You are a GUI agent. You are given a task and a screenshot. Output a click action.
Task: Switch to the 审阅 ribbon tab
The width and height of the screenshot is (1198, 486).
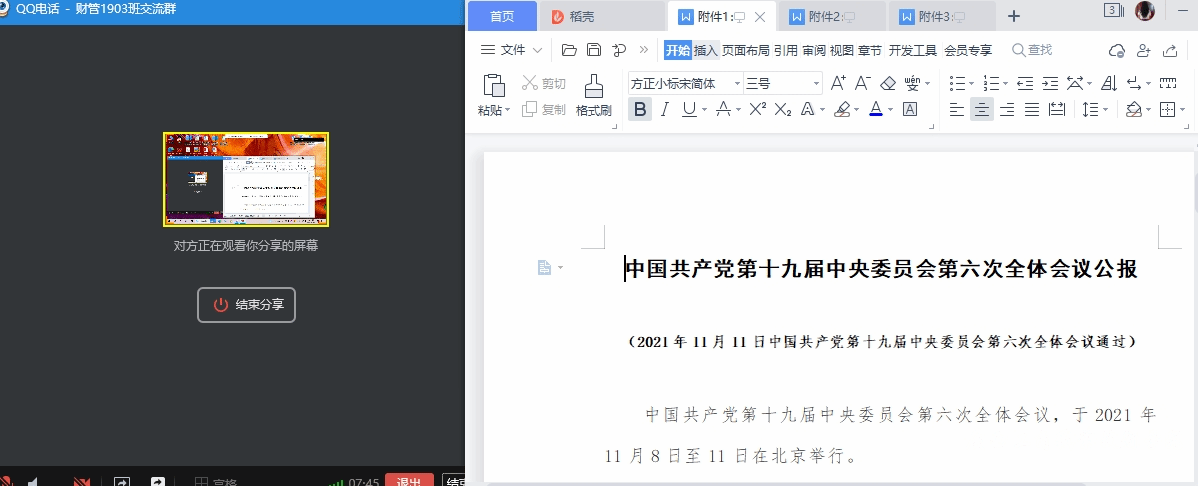(814, 50)
